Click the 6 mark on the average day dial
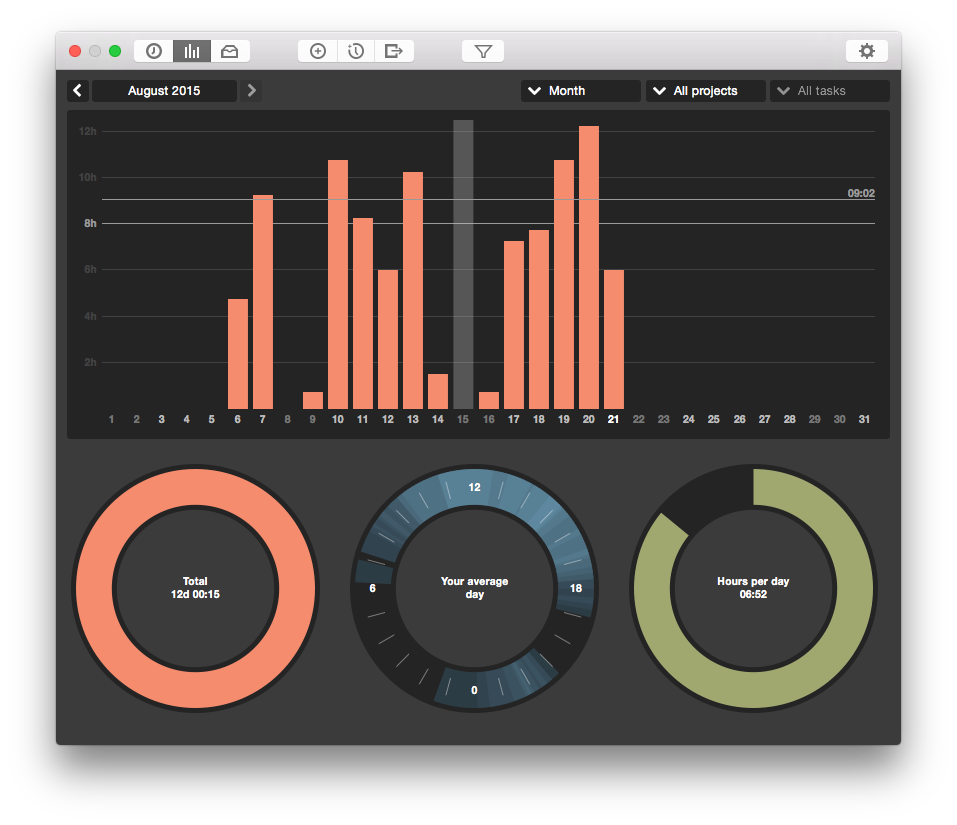The width and height of the screenshot is (957, 825). (372, 588)
